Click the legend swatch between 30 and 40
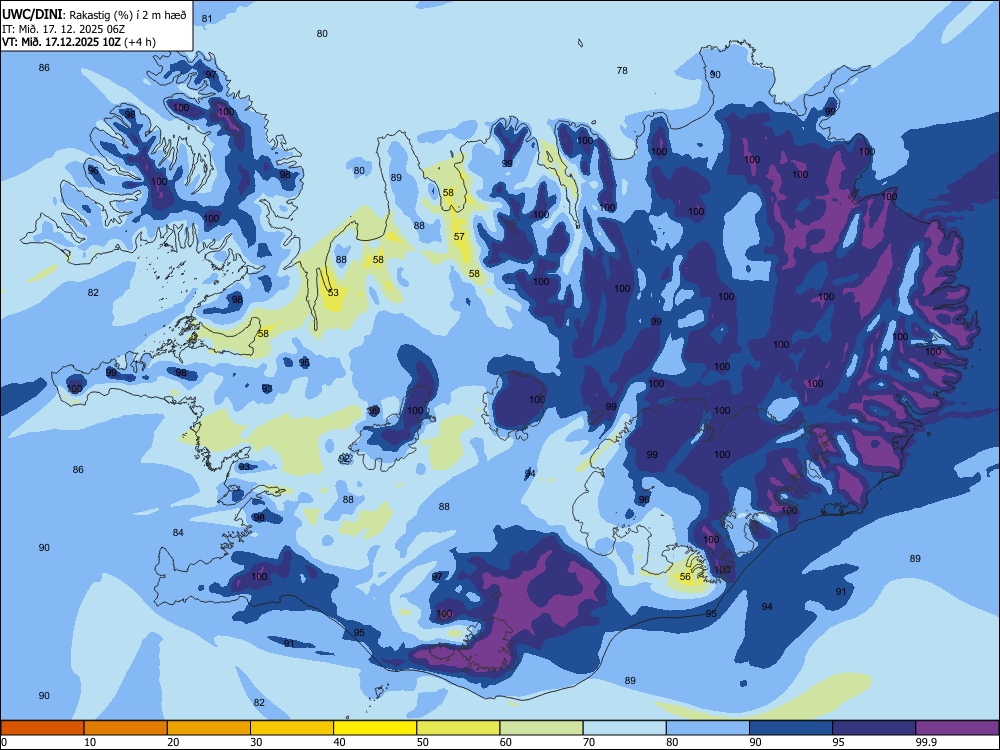Screen dimensions: 1000x750 [292, 728]
